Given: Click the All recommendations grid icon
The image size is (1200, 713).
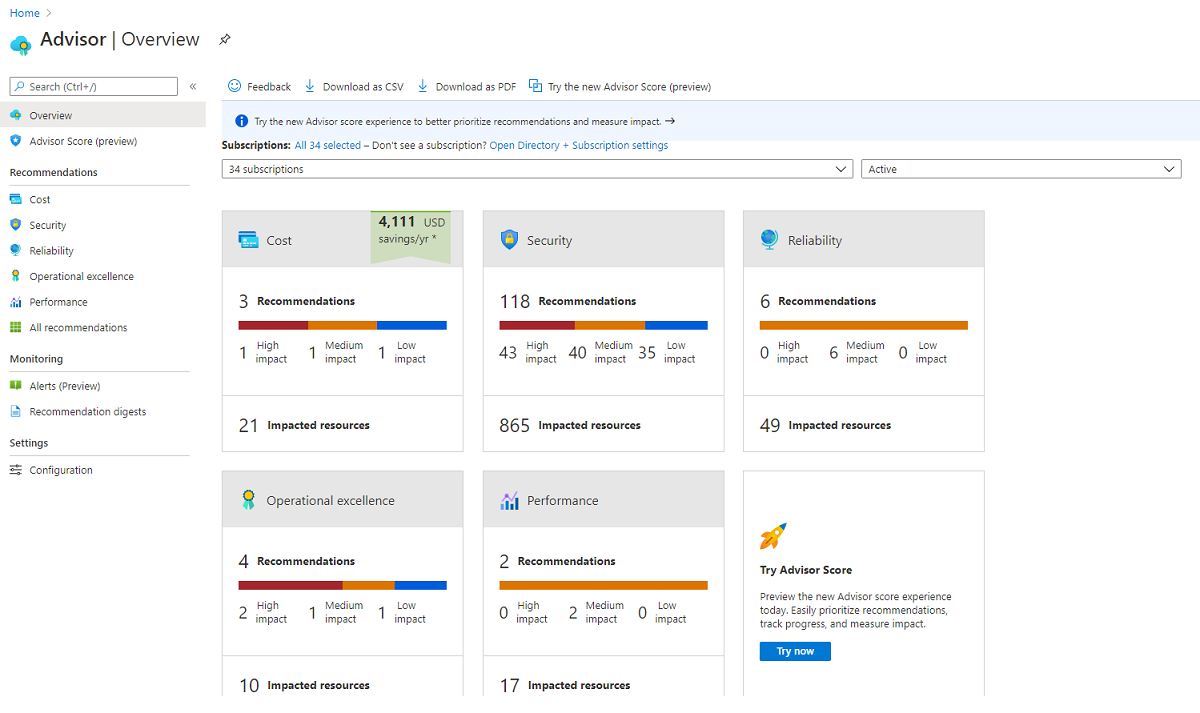Looking at the screenshot, I should point(16,327).
